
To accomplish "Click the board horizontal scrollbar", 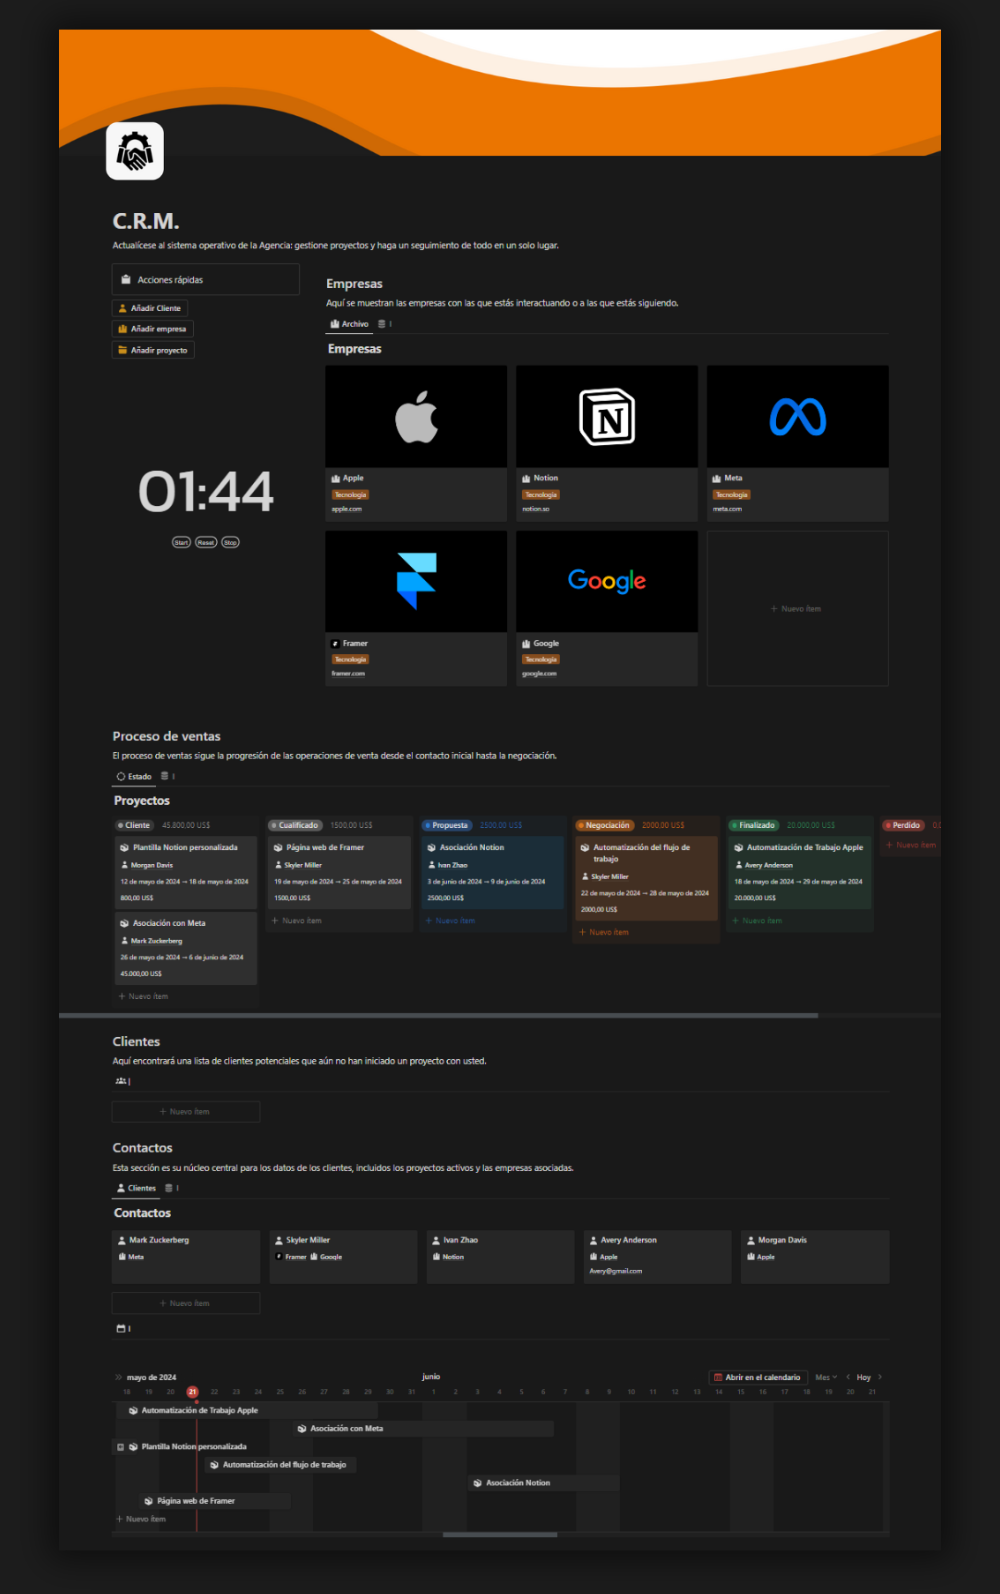I will pos(438,1015).
